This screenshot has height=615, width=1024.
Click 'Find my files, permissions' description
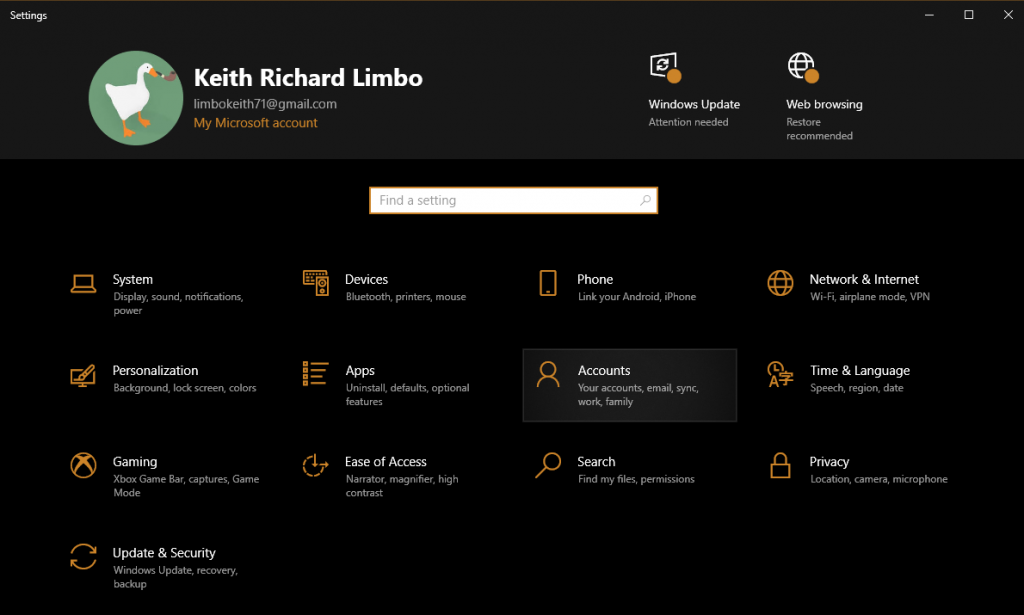[x=636, y=479]
